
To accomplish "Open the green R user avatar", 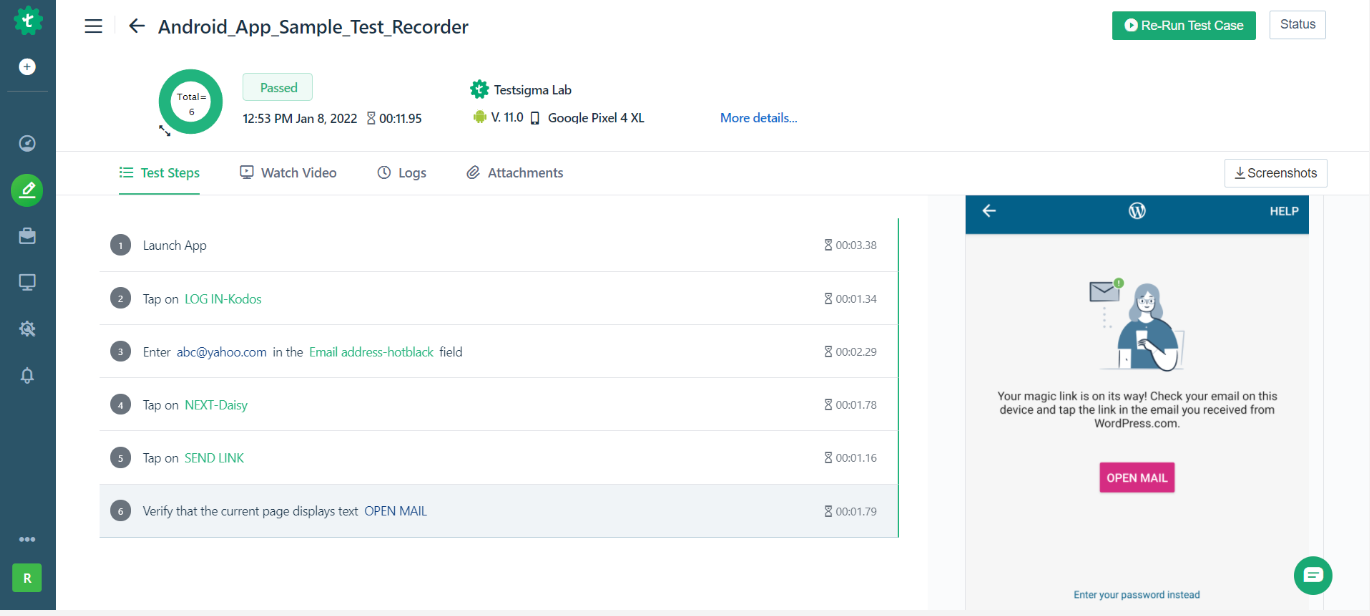I will point(27,578).
